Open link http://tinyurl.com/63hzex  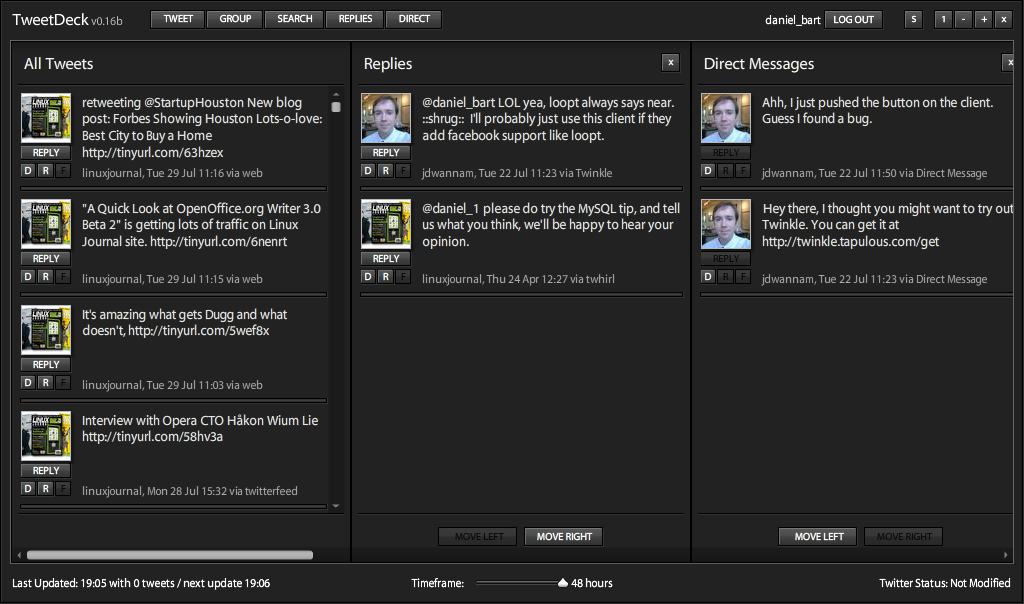152,153
